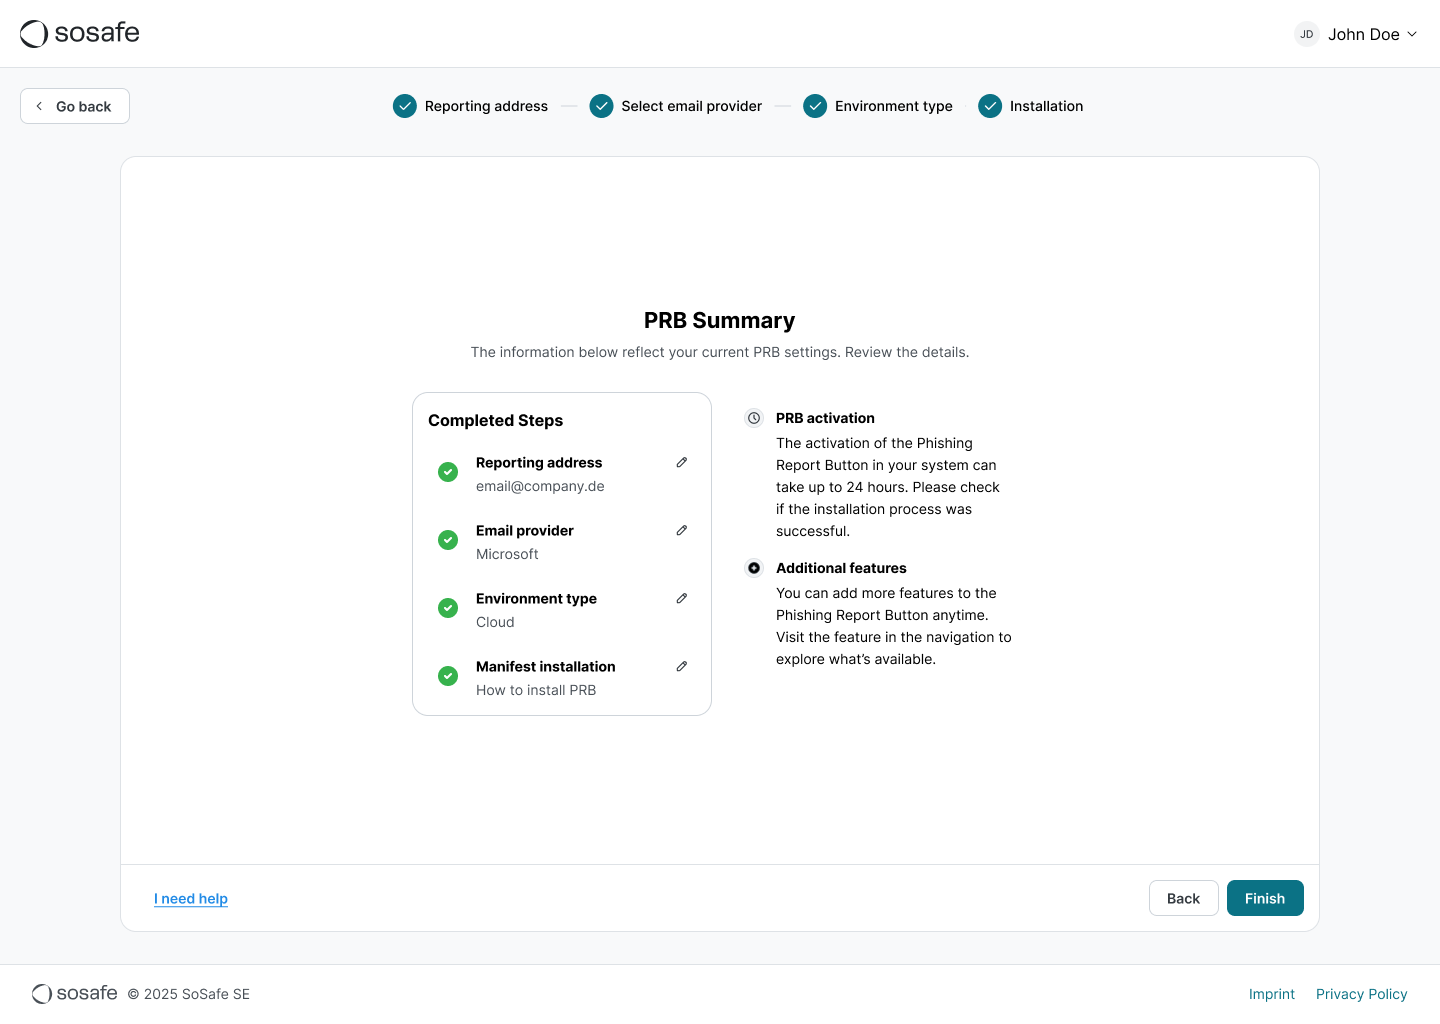Click the SoSafe logo in the header
The height and width of the screenshot is (1024, 1440).
pos(80,33)
